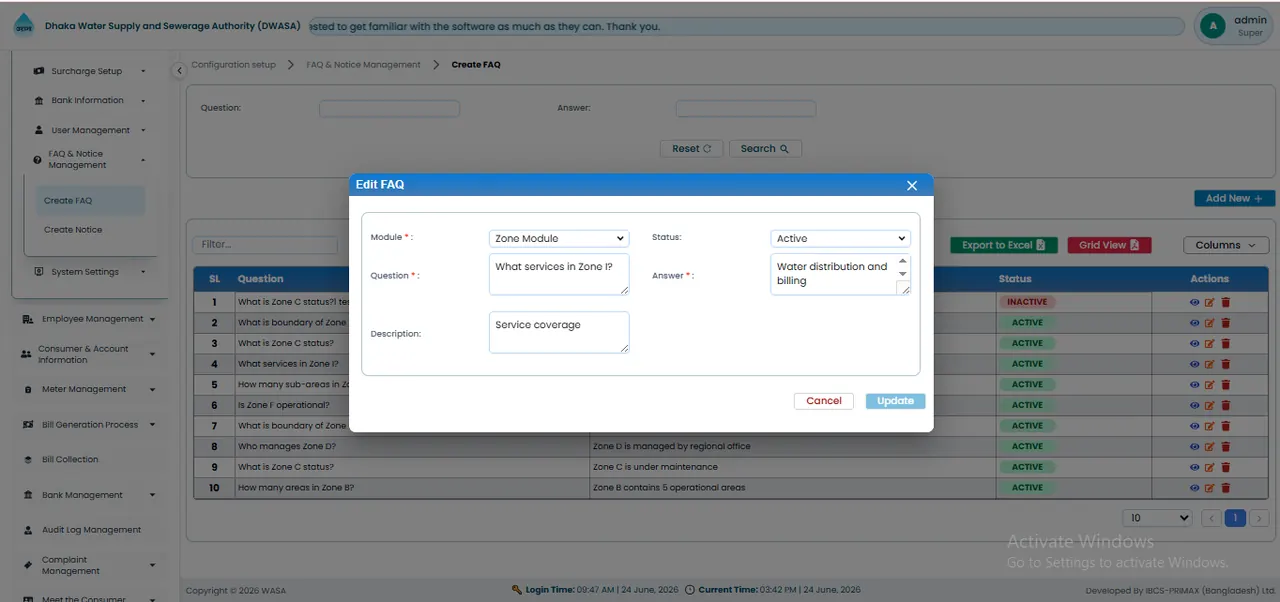Click into the Question text area
Viewport: 1280px width, 602px height.
pos(559,274)
